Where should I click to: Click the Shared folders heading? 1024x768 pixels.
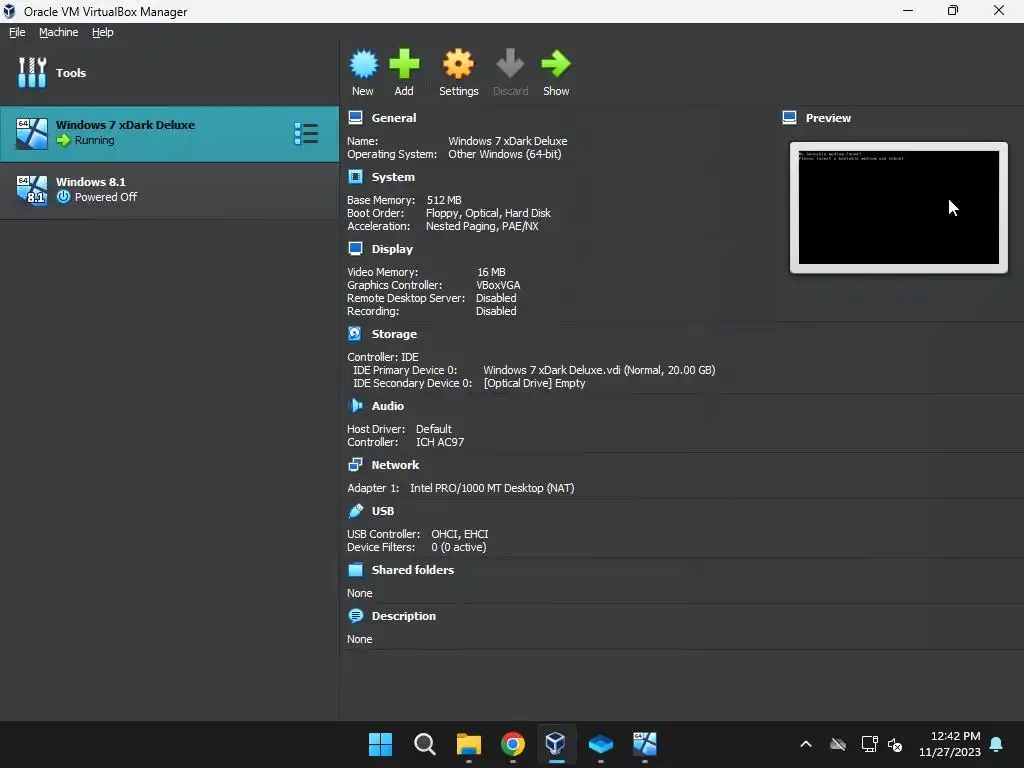click(x=413, y=569)
